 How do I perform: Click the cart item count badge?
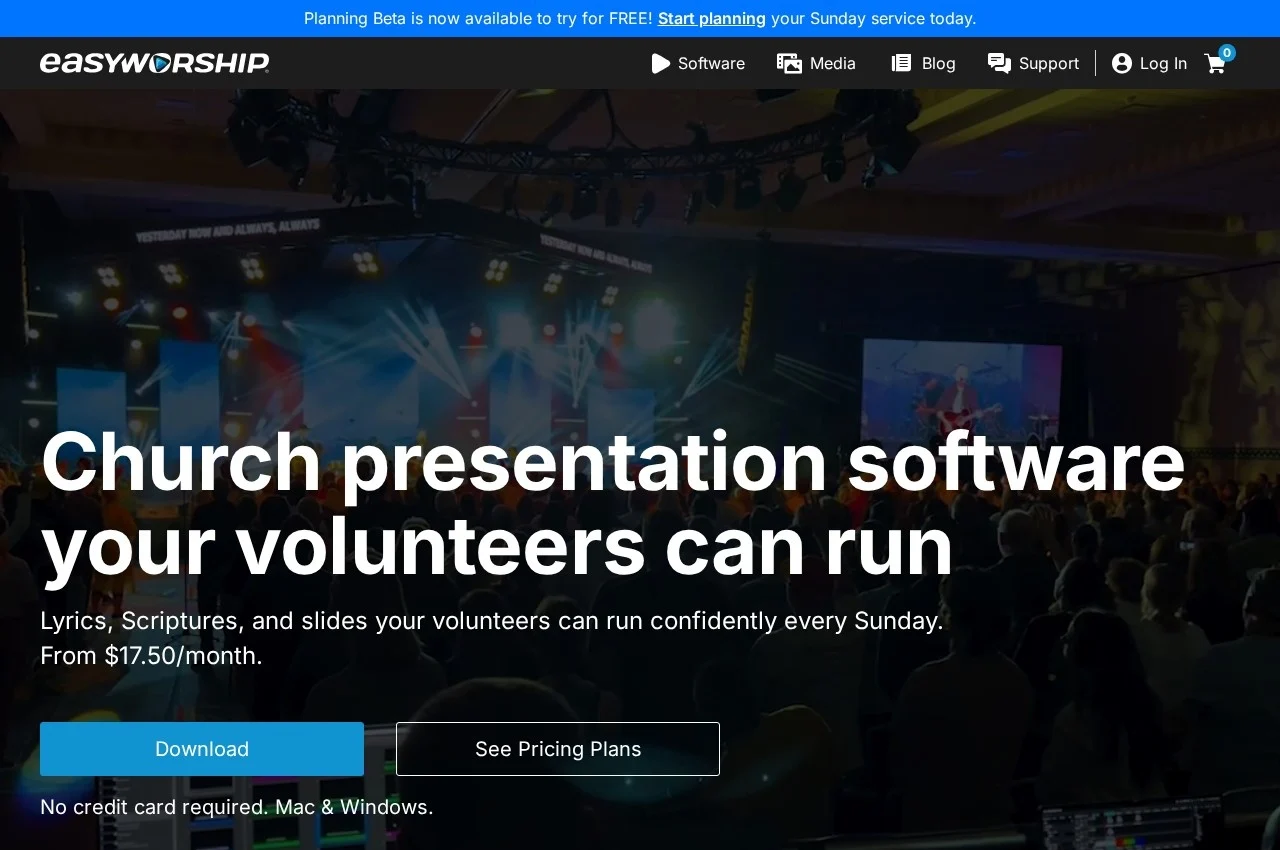coord(1227,53)
